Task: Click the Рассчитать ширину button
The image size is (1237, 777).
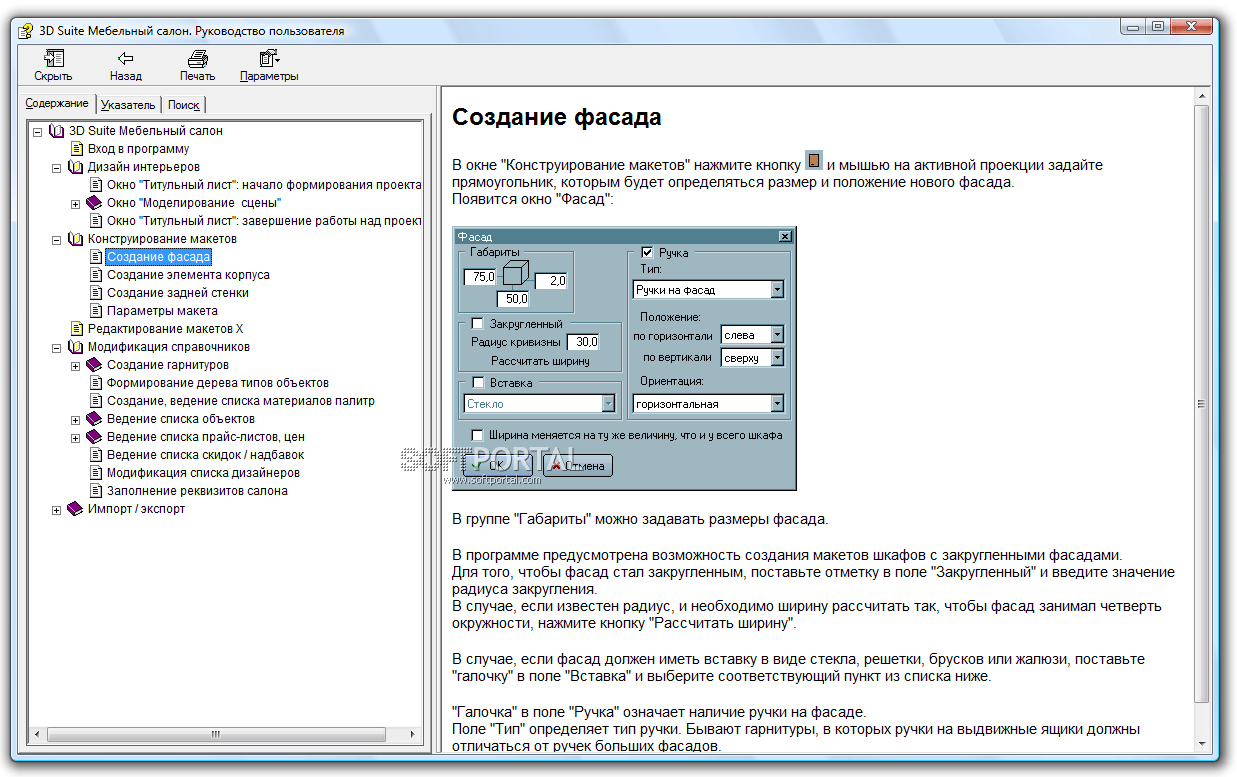Action: [540, 360]
